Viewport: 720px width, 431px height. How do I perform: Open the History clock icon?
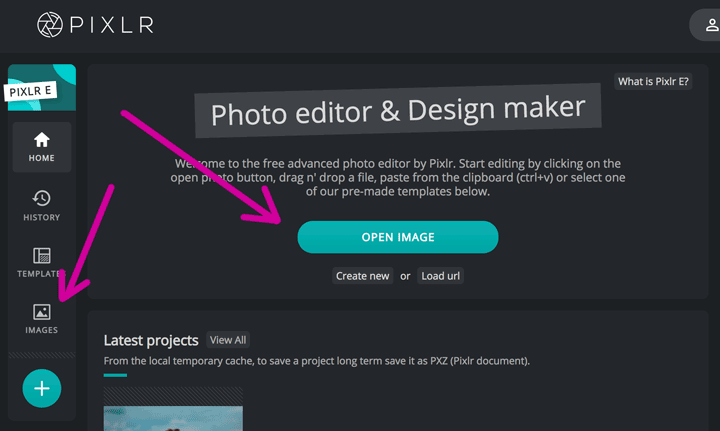41,198
